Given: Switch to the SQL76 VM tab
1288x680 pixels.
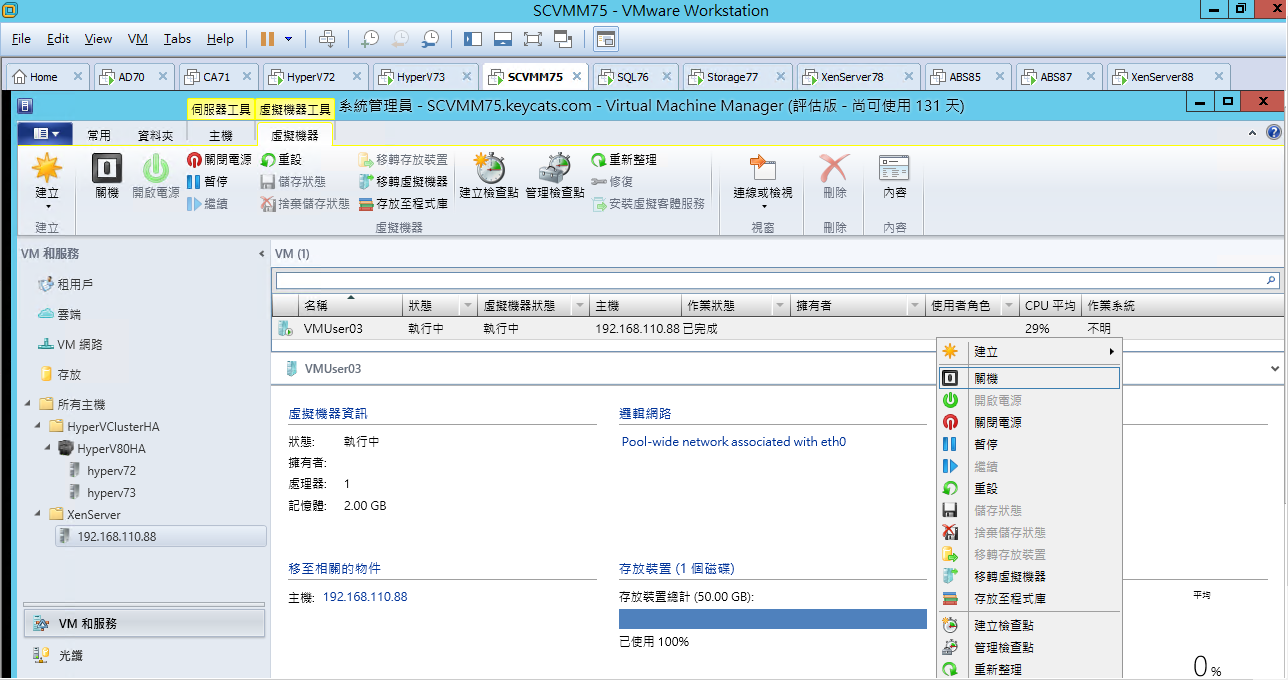Looking at the screenshot, I should 633,77.
